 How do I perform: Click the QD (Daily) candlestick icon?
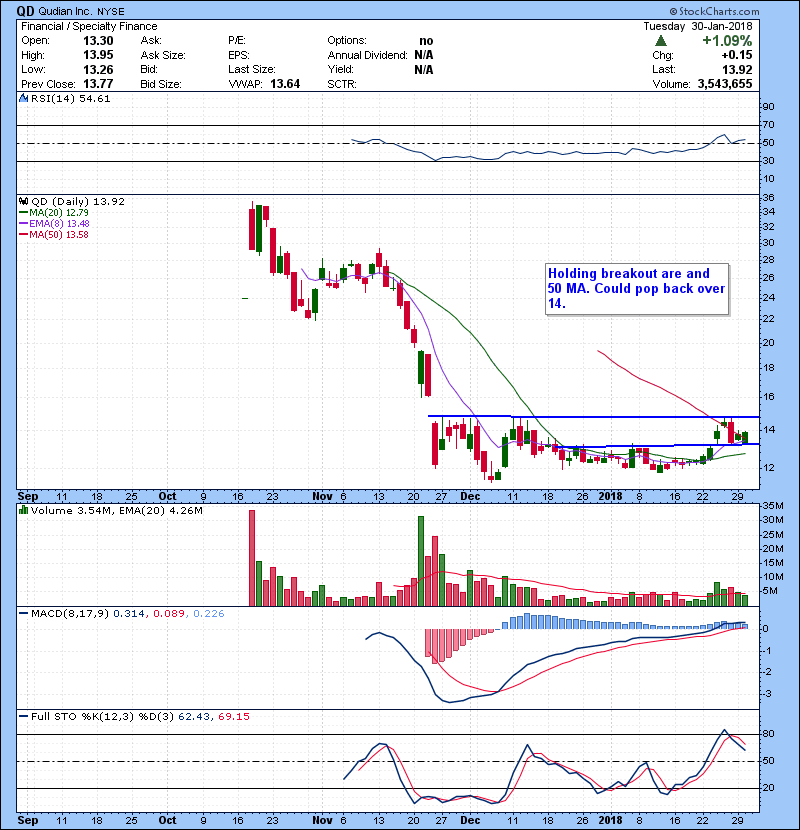pos(23,201)
